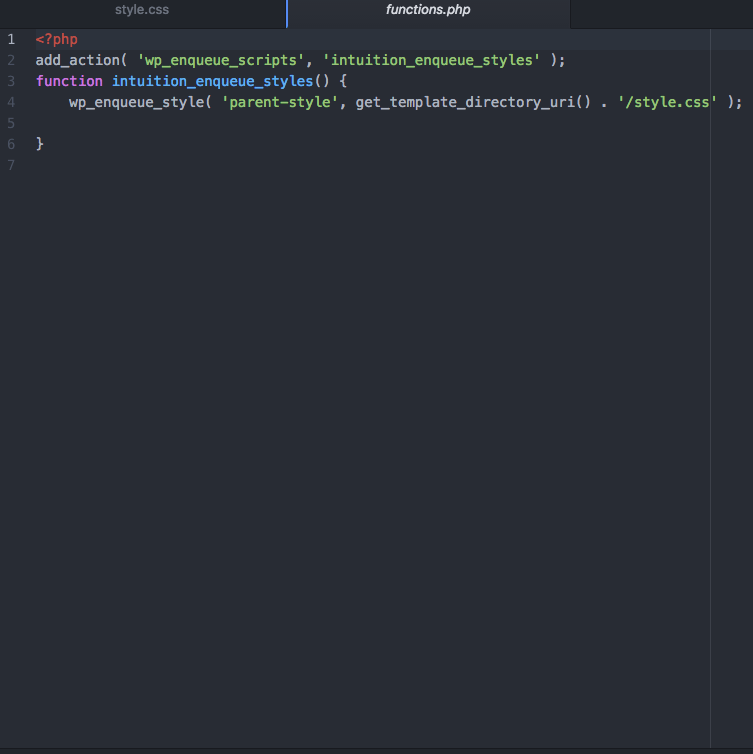Click line number 7 in gutter

11,165
